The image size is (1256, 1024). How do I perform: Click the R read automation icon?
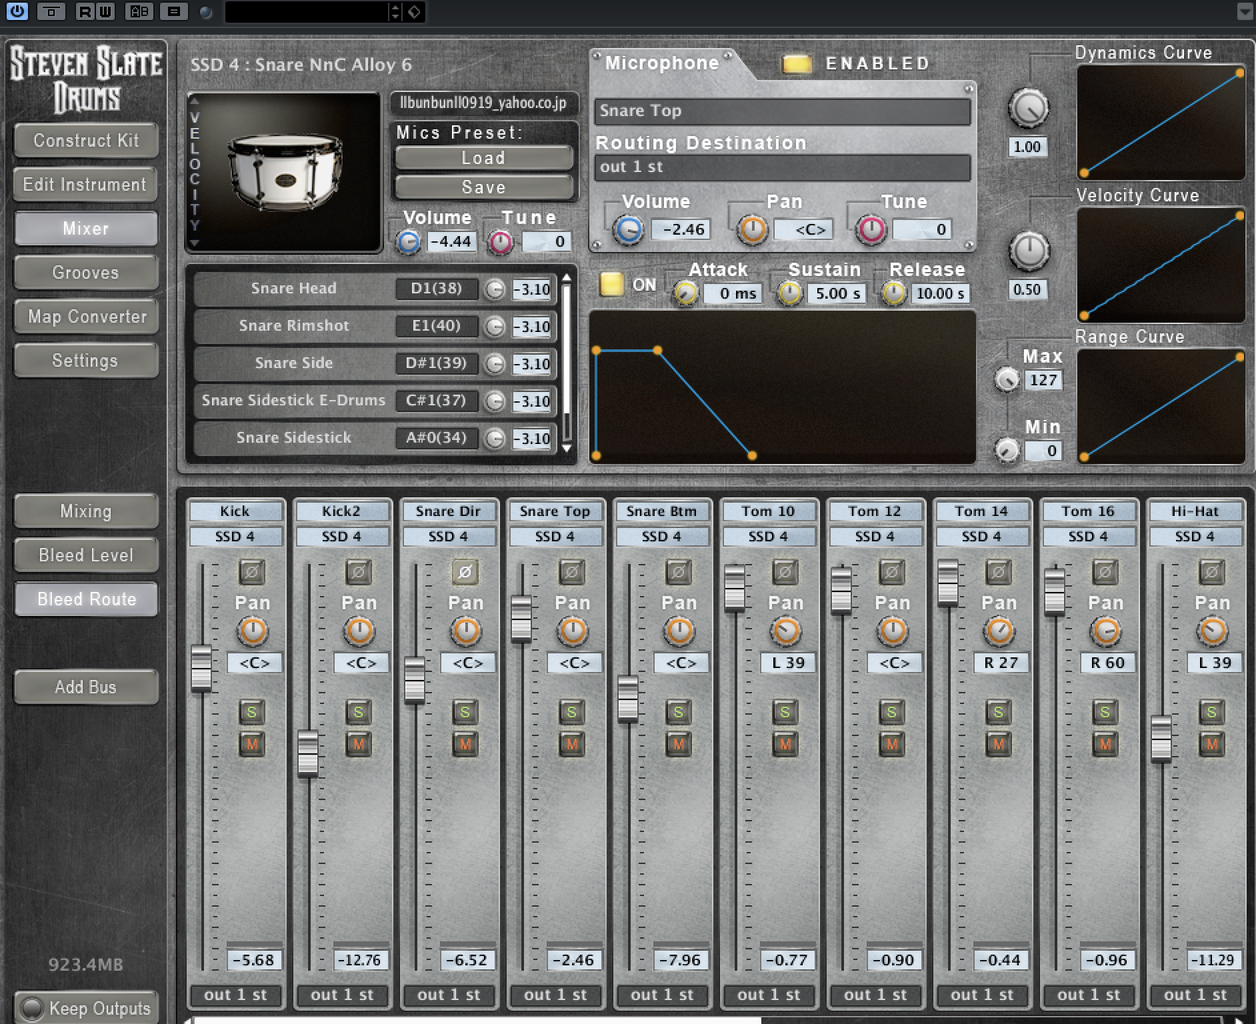pyautogui.click(x=85, y=11)
